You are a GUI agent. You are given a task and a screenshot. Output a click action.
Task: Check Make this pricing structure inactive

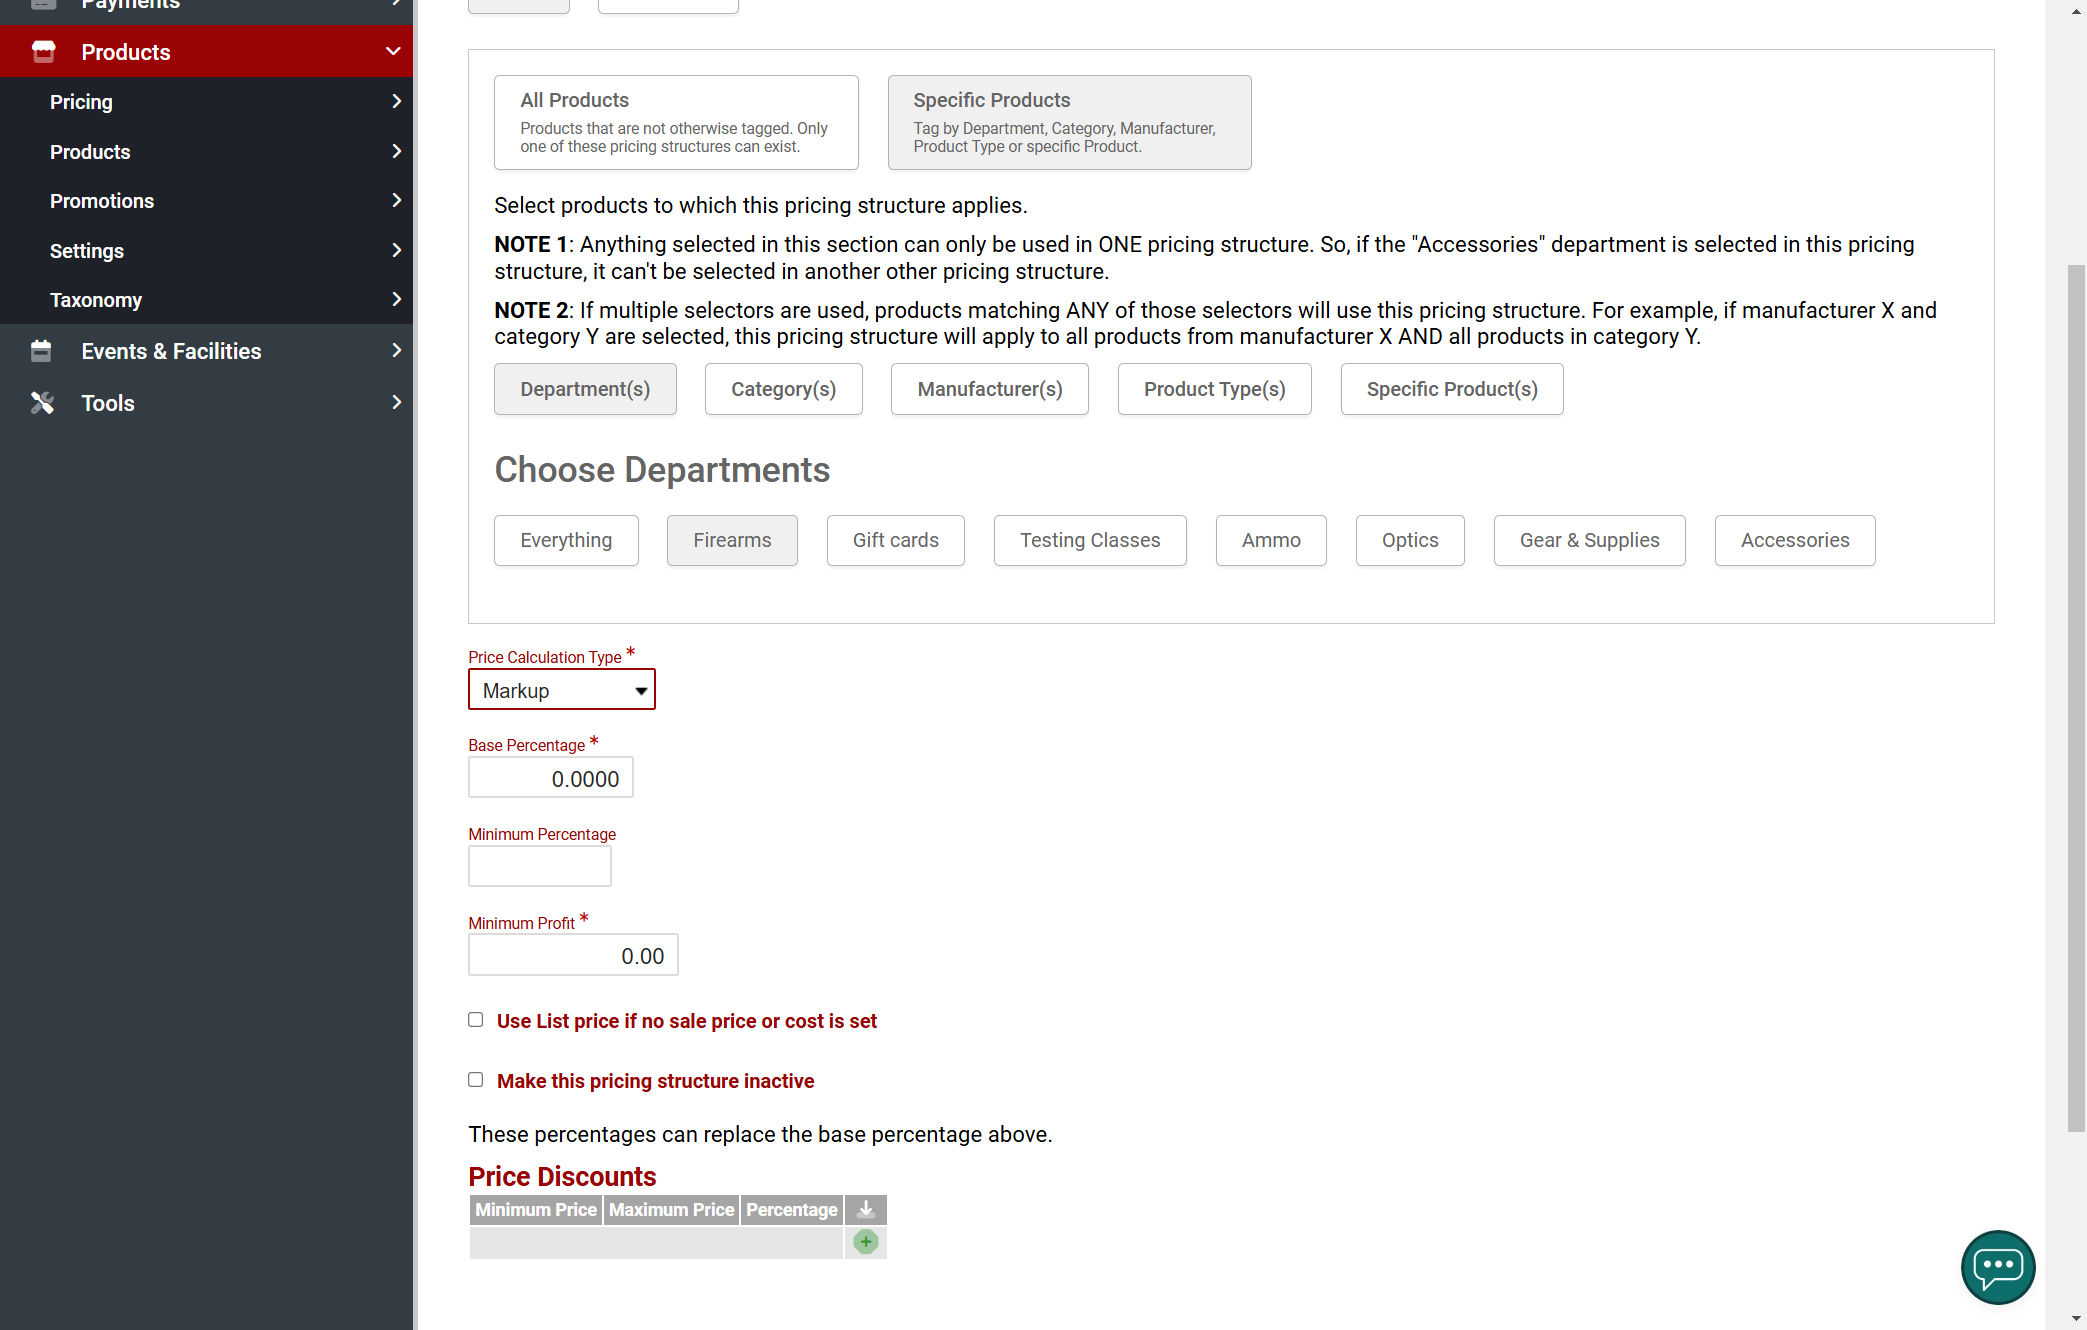[x=476, y=1080]
